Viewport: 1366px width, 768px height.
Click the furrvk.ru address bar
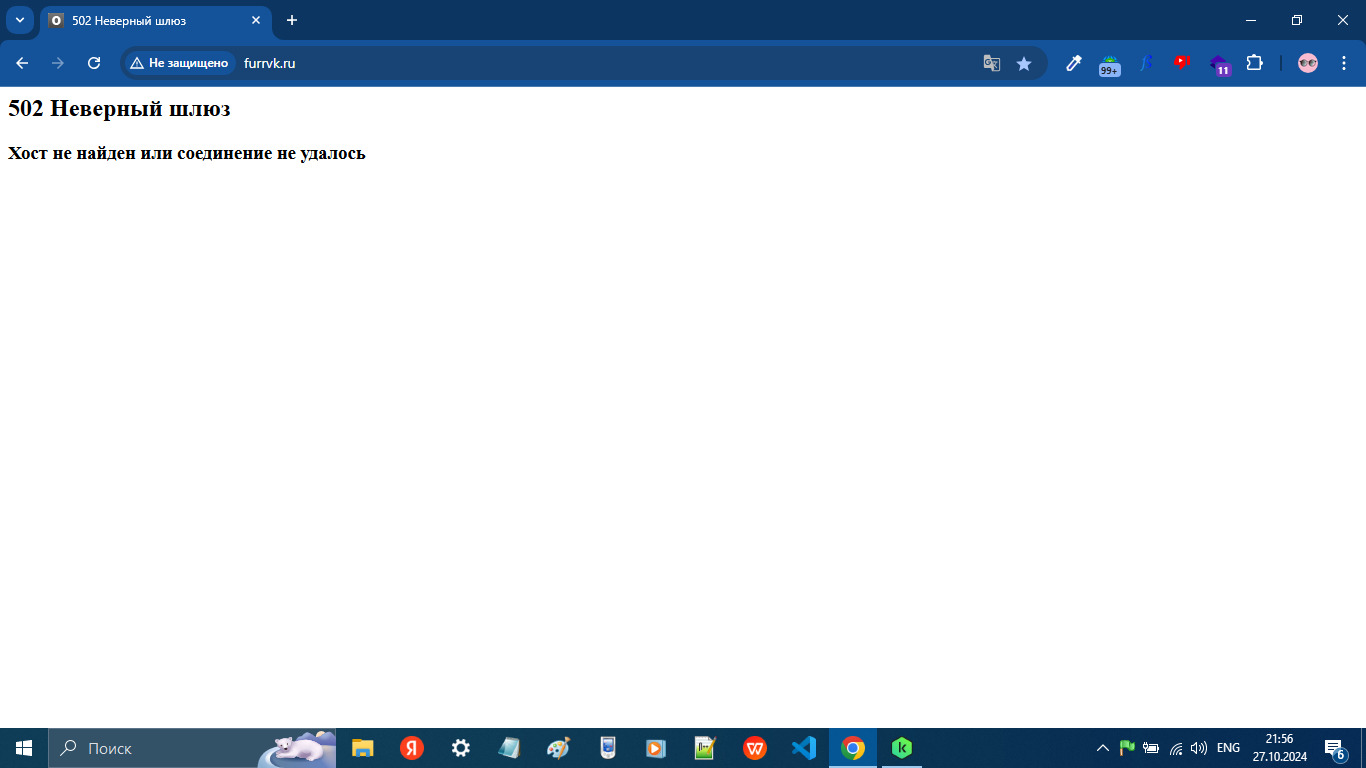point(600,63)
